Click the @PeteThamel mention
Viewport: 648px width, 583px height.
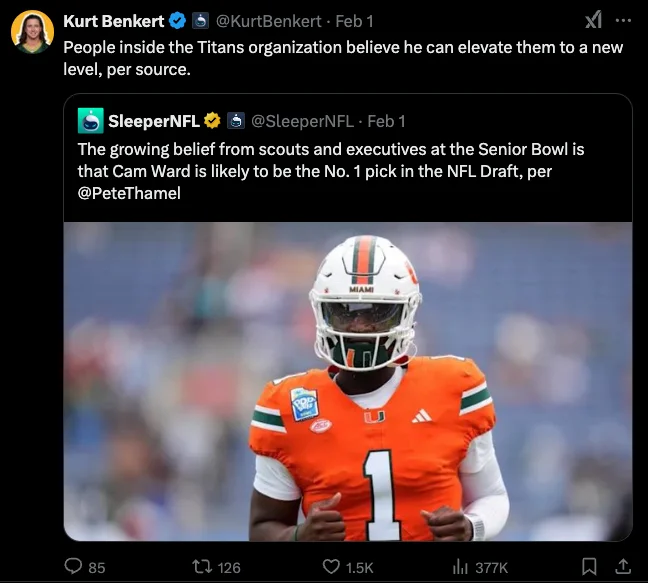click(x=129, y=194)
